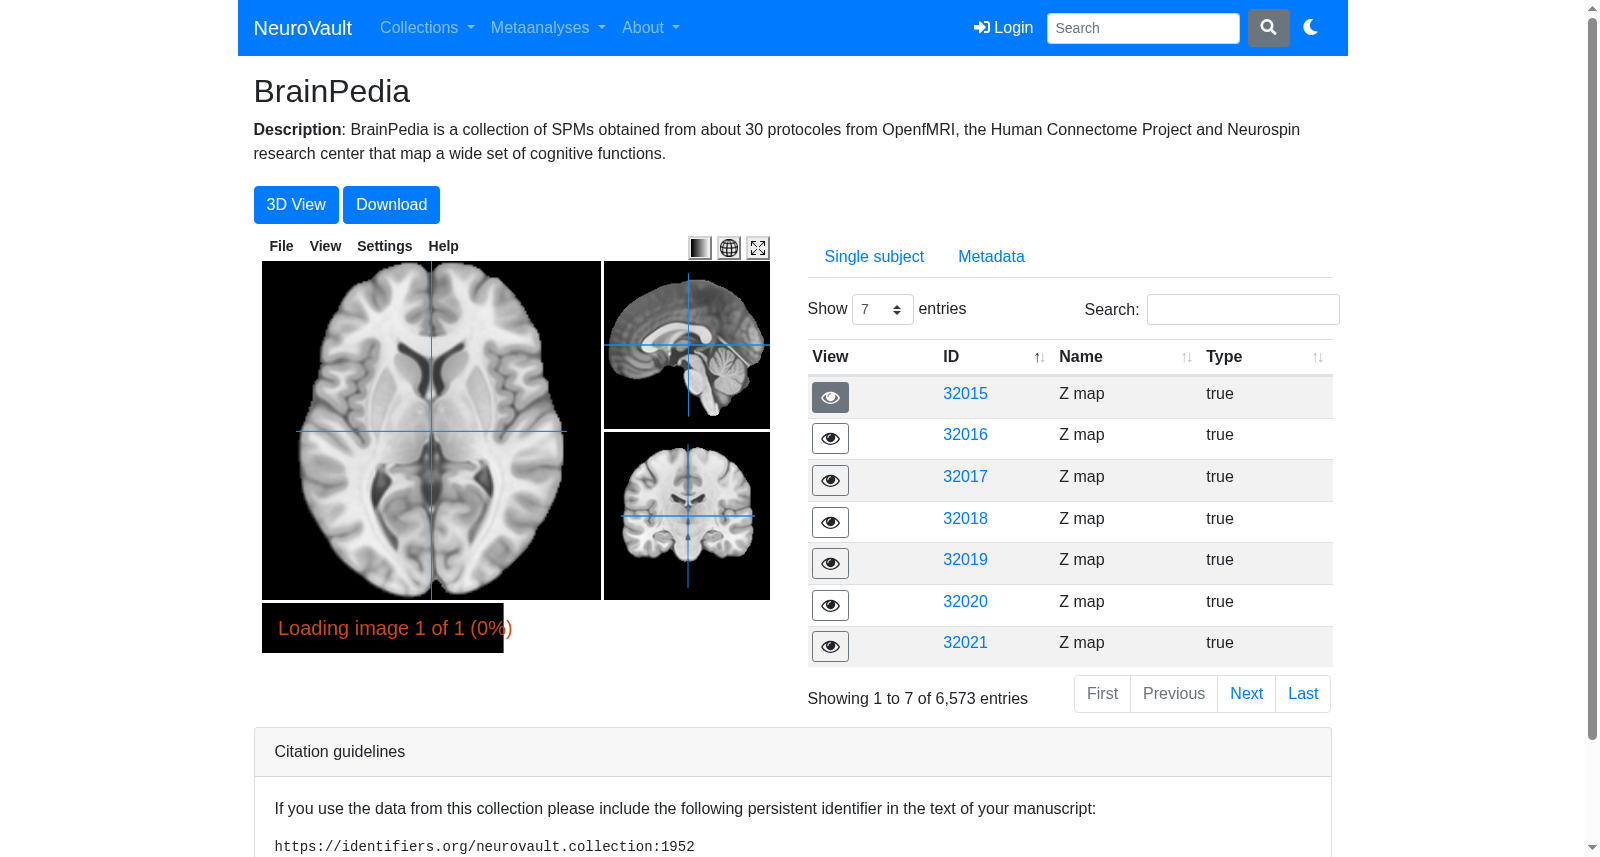Toggle view of image 32020

[x=830, y=605]
